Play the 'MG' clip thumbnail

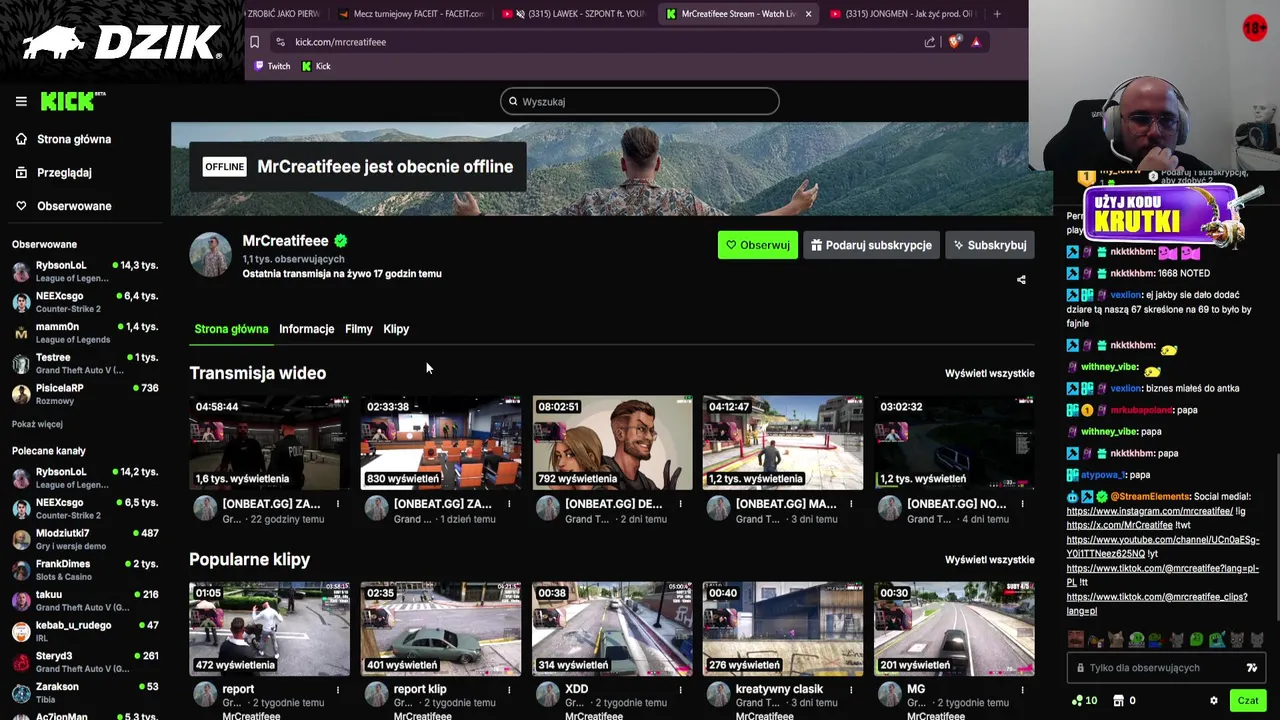coord(954,629)
